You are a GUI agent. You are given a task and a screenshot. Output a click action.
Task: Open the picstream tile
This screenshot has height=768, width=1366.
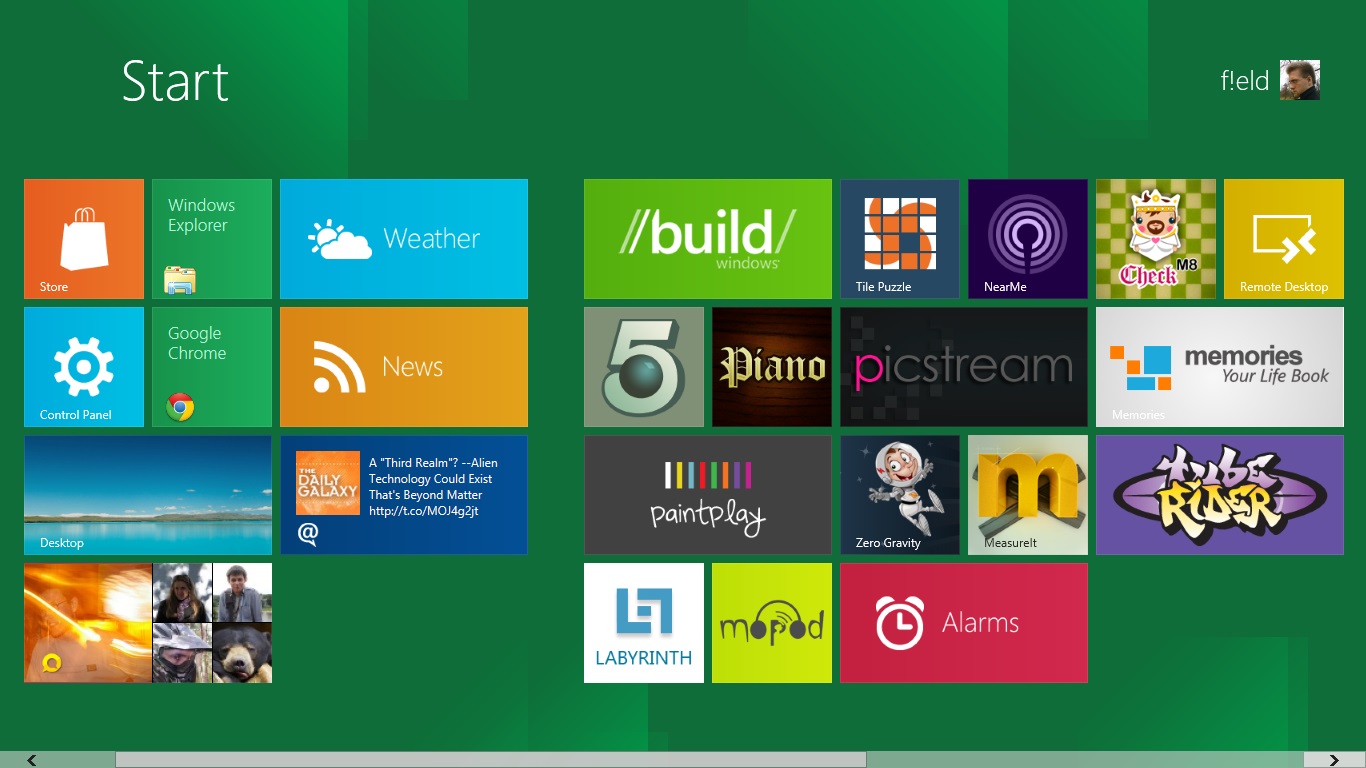964,367
